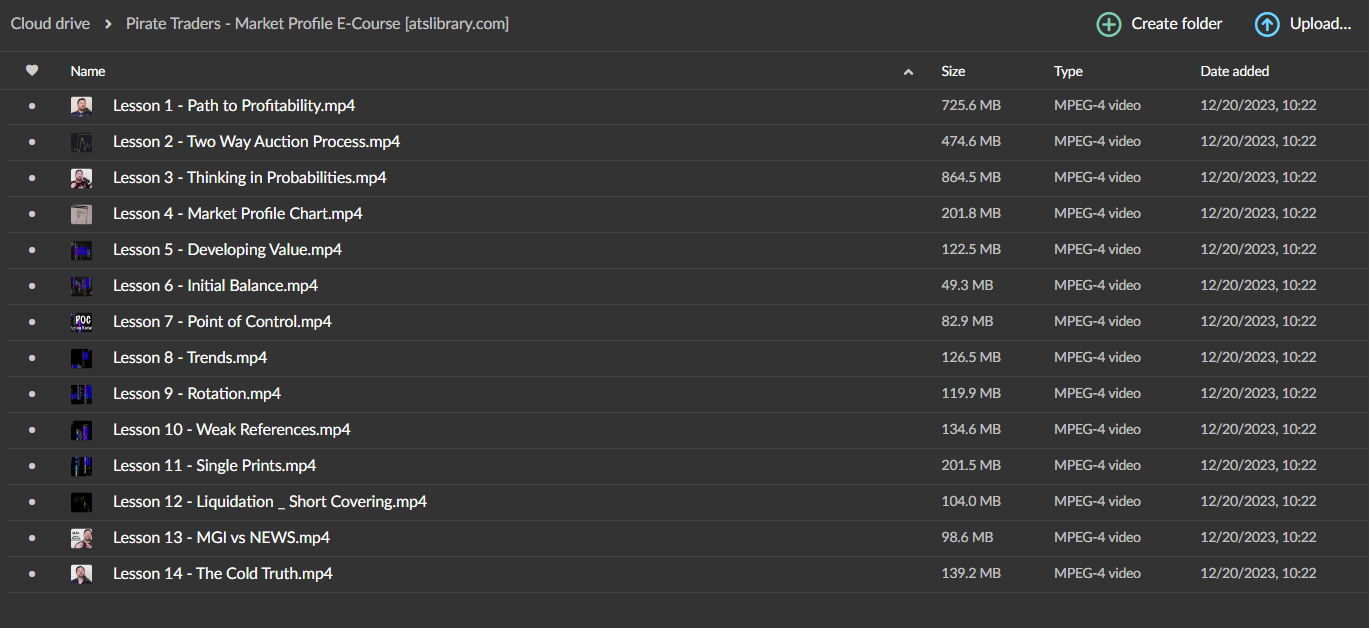Click the Lesson 1 video thumbnail icon
The width and height of the screenshot is (1369, 628).
coord(81,106)
